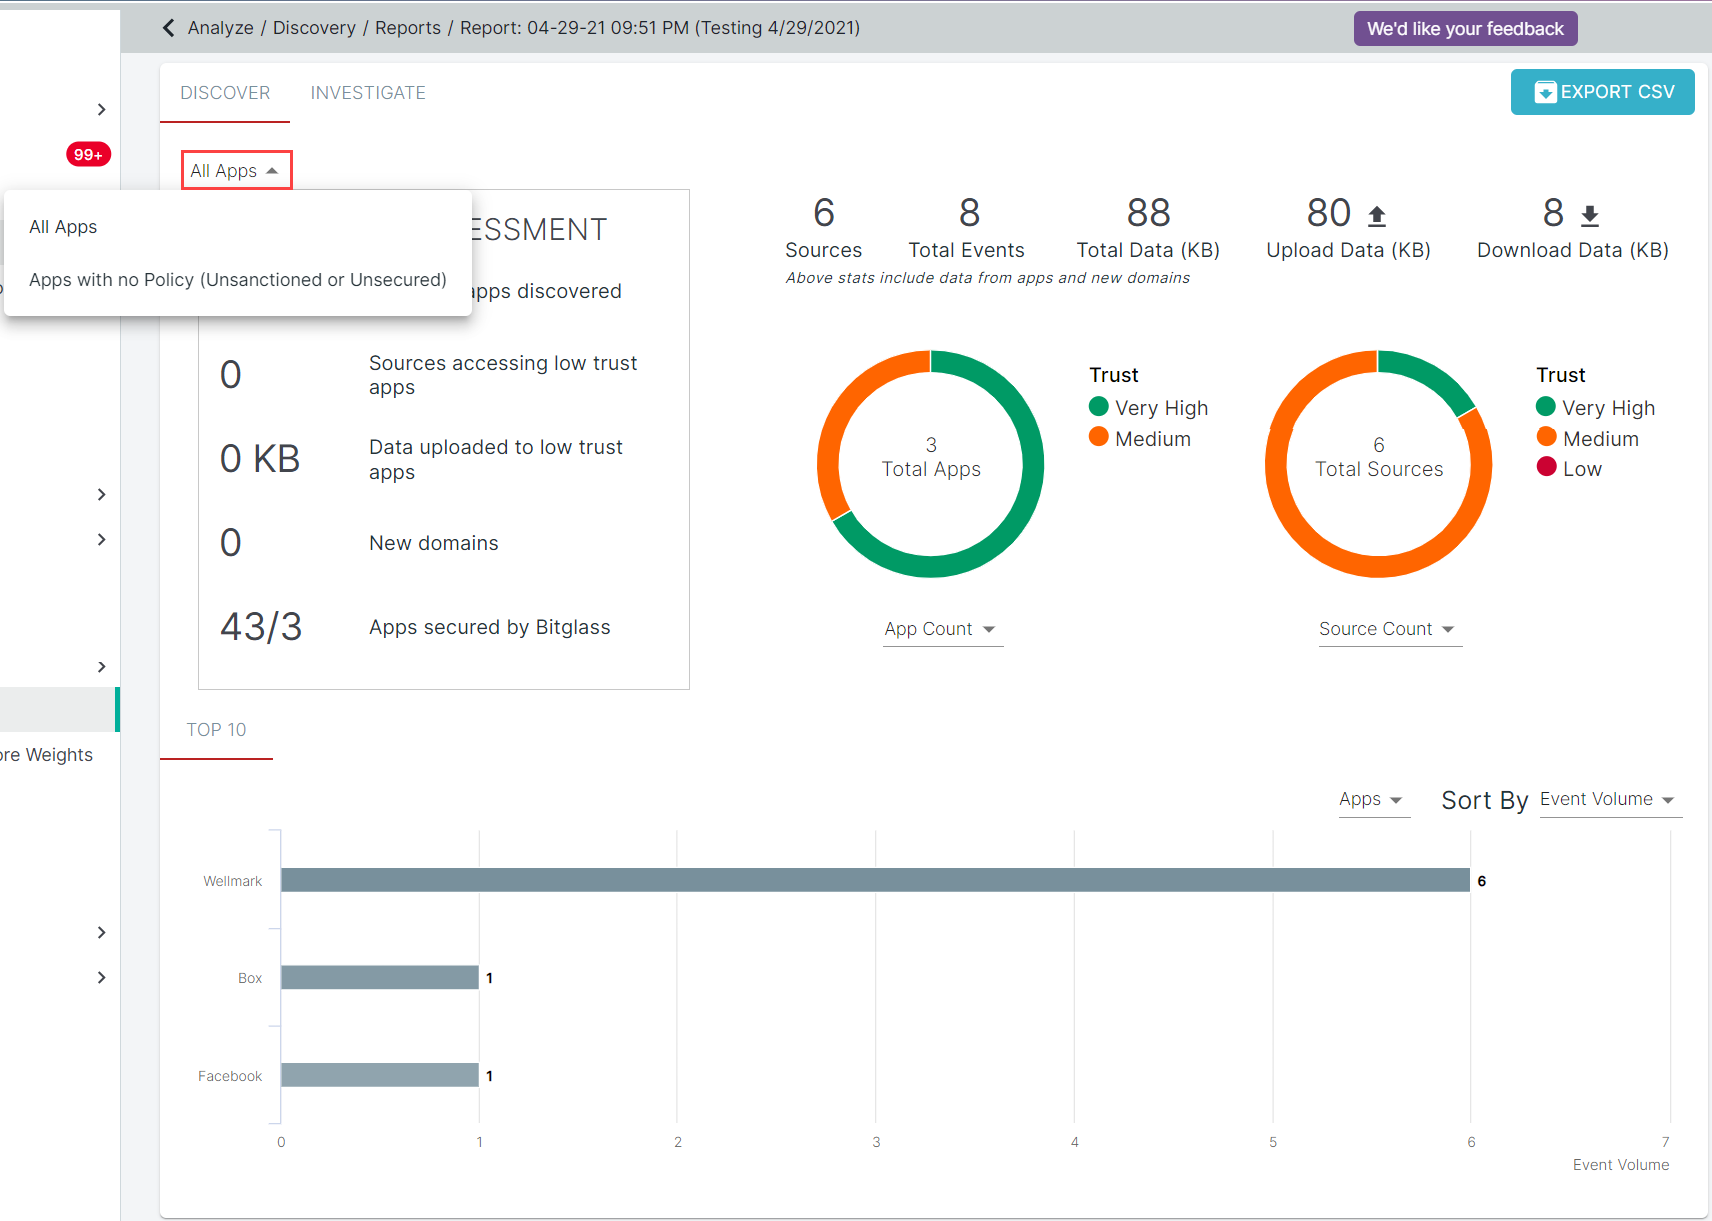Image resolution: width=1712 pixels, height=1221 pixels.
Task: Click the upload arrow icon beside Upload Data
Action: click(x=1378, y=213)
